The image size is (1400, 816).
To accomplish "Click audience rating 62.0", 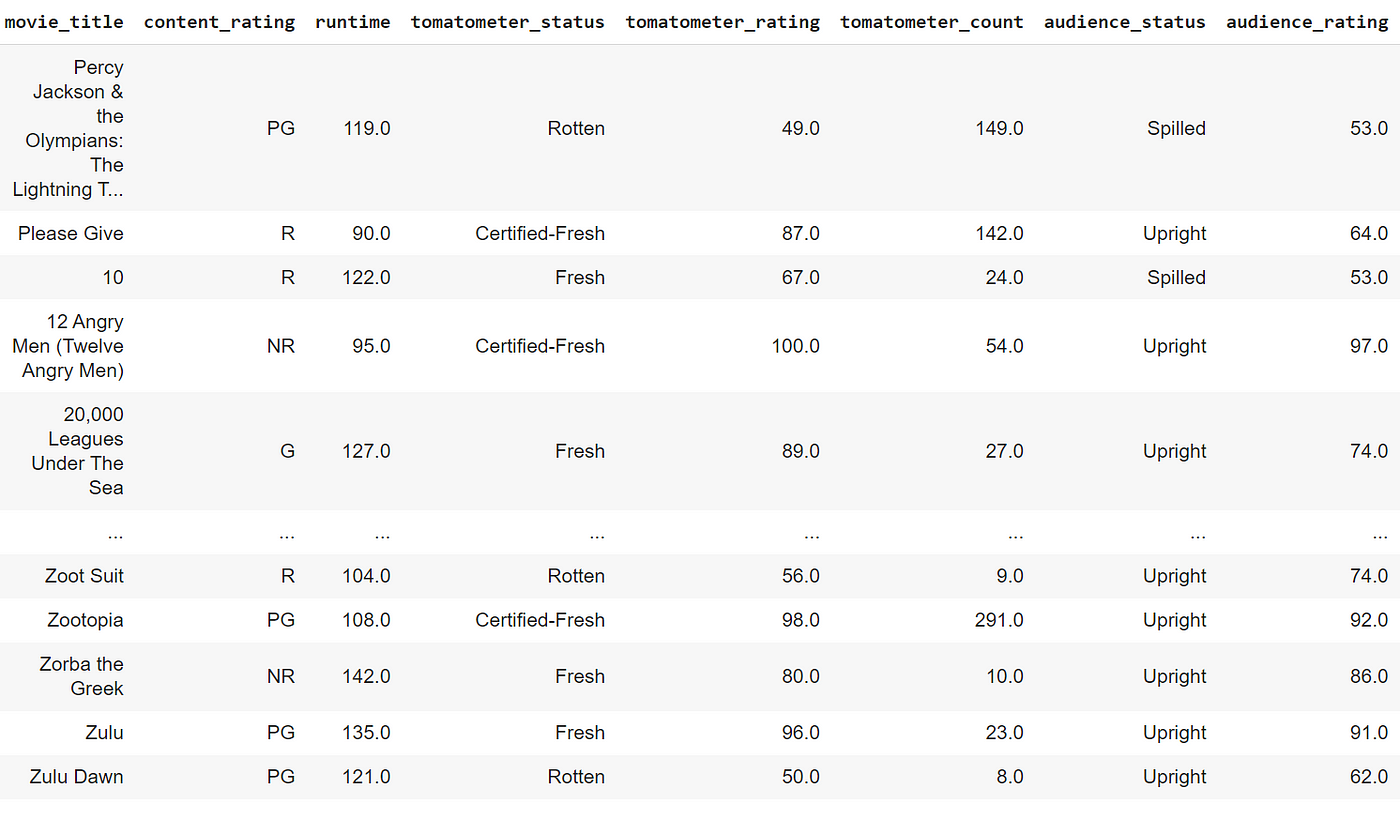I will [x=1369, y=777].
